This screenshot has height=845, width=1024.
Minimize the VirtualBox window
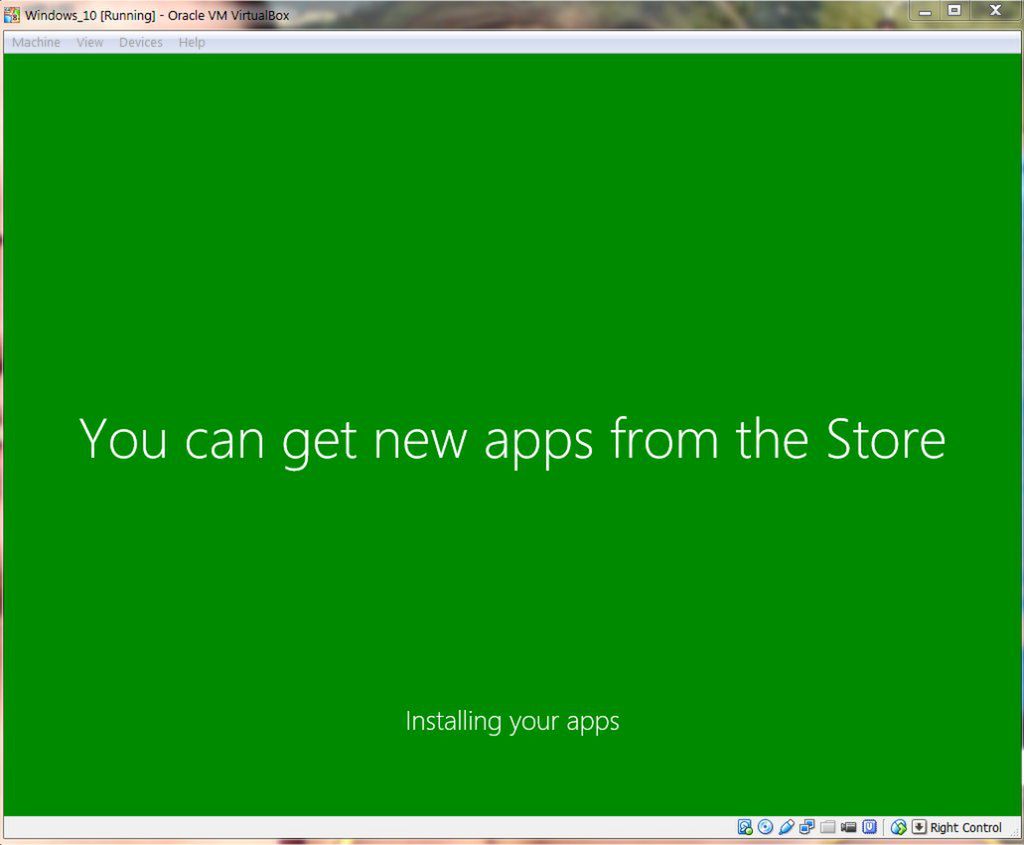(925, 11)
